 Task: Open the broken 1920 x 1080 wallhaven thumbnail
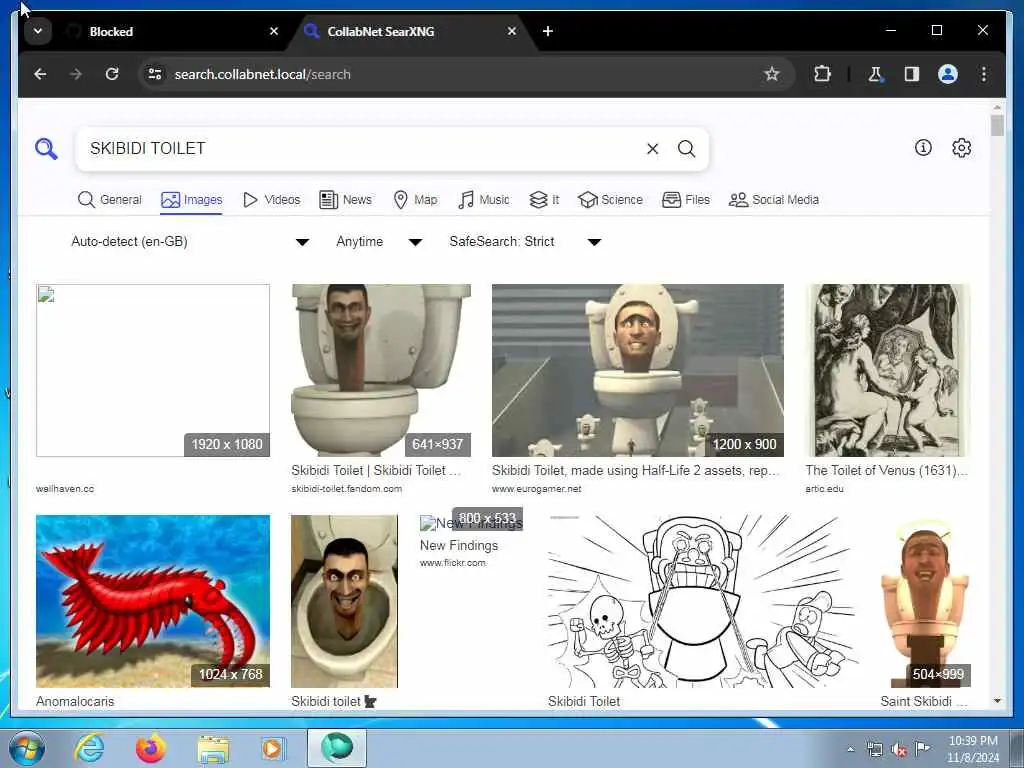pyautogui.click(x=153, y=370)
